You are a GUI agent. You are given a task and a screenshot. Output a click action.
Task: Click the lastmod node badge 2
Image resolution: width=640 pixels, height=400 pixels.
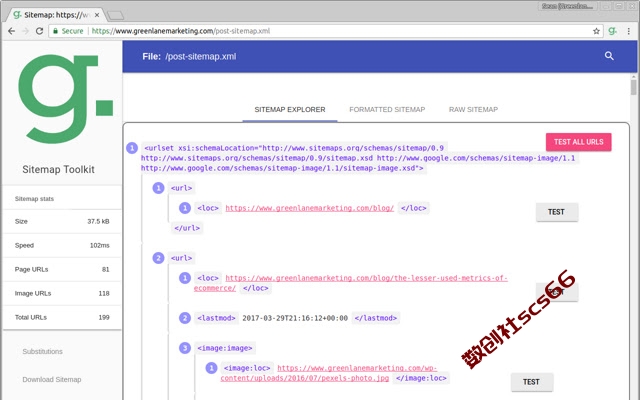point(185,318)
